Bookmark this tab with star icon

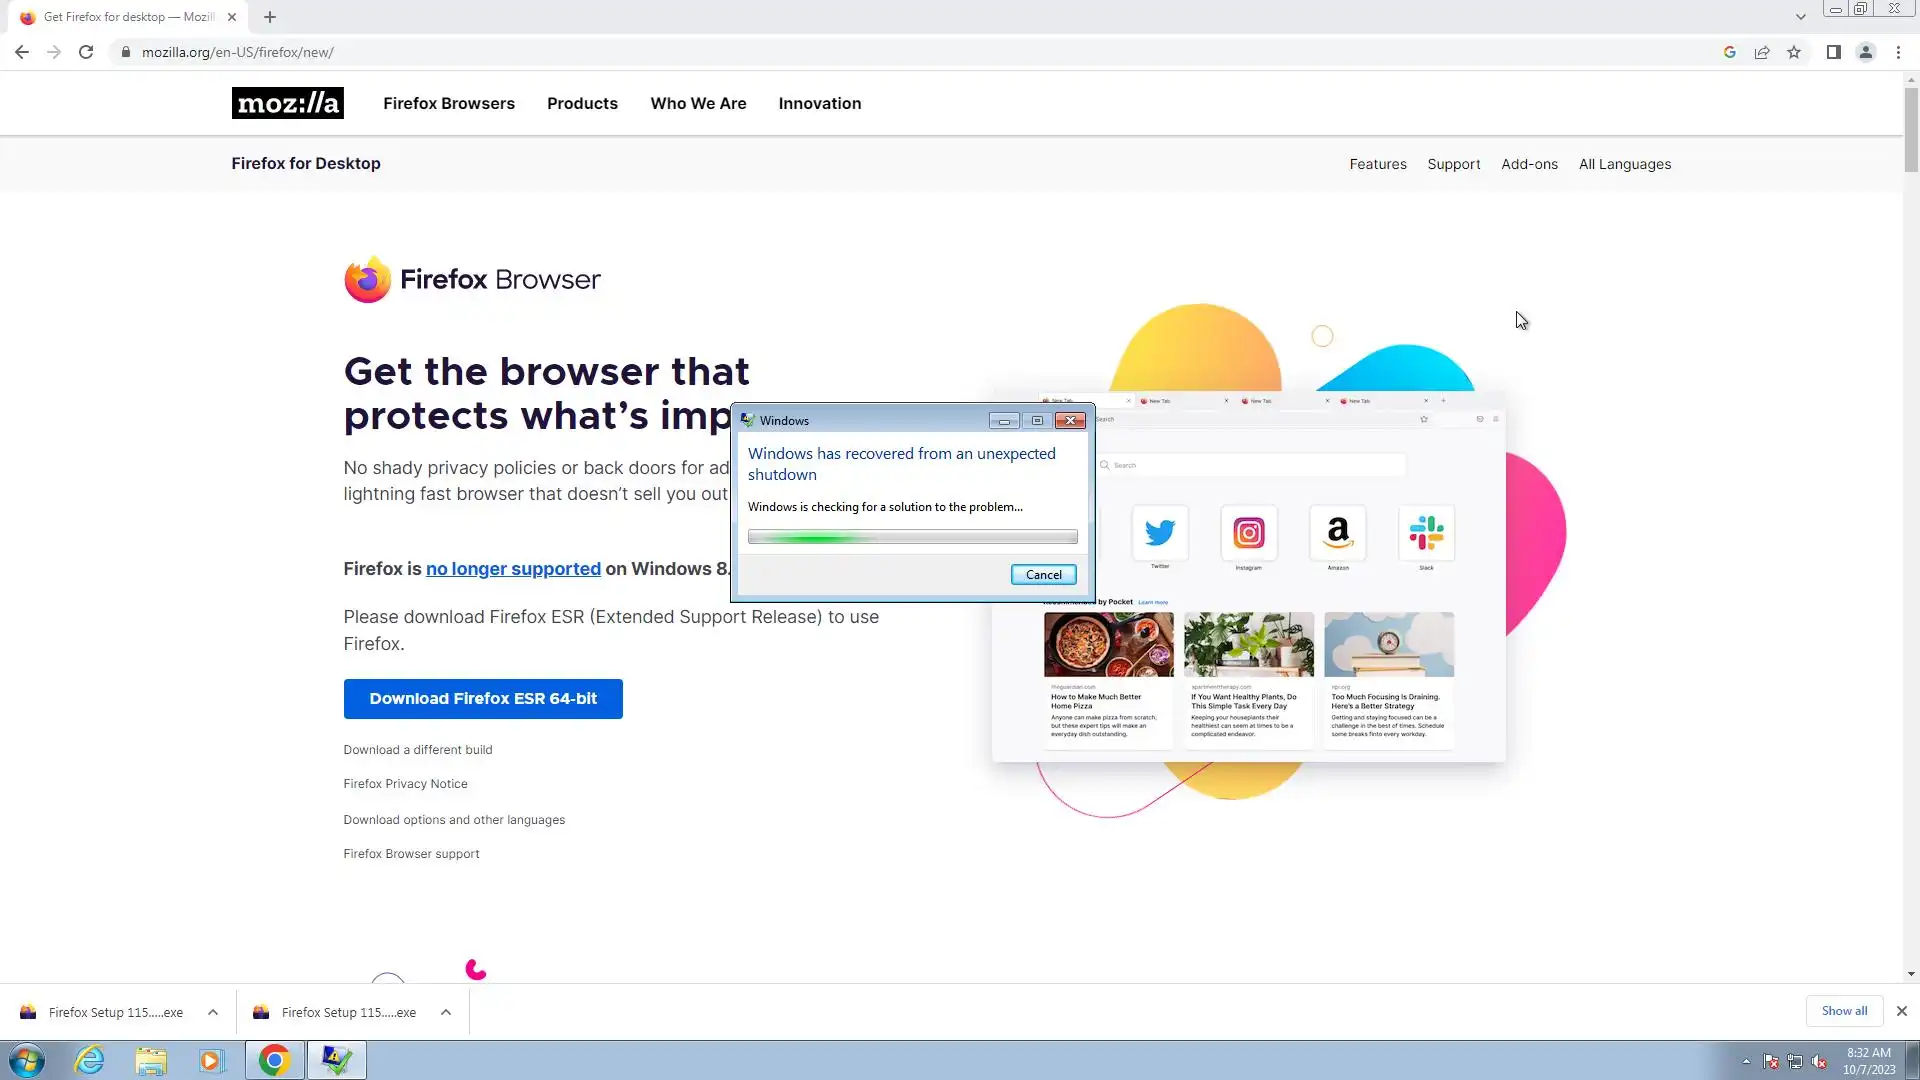coord(1794,52)
